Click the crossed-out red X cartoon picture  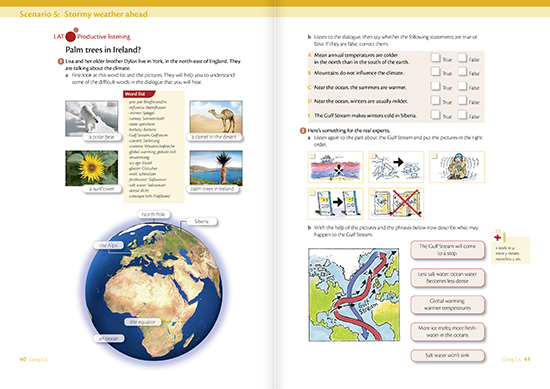click(396, 203)
